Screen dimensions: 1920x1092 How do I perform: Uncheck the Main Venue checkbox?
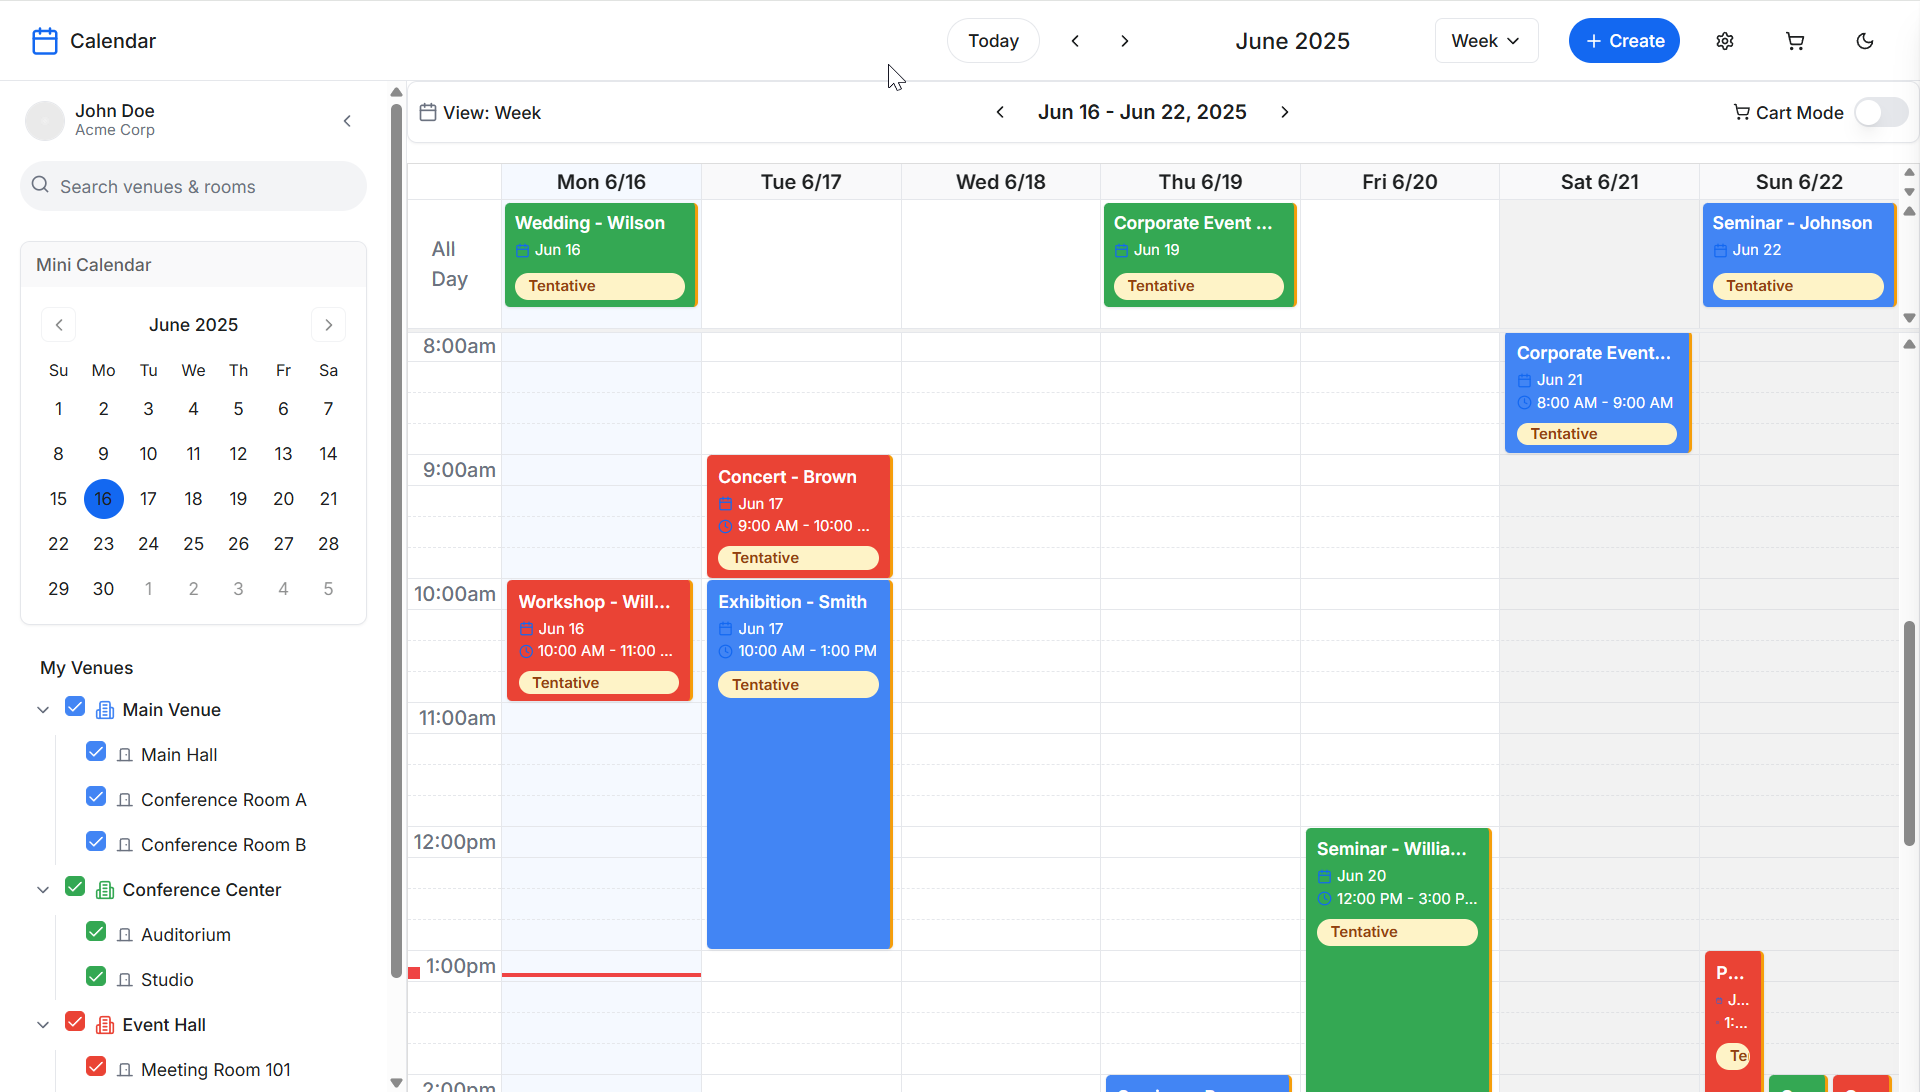pyautogui.click(x=75, y=707)
